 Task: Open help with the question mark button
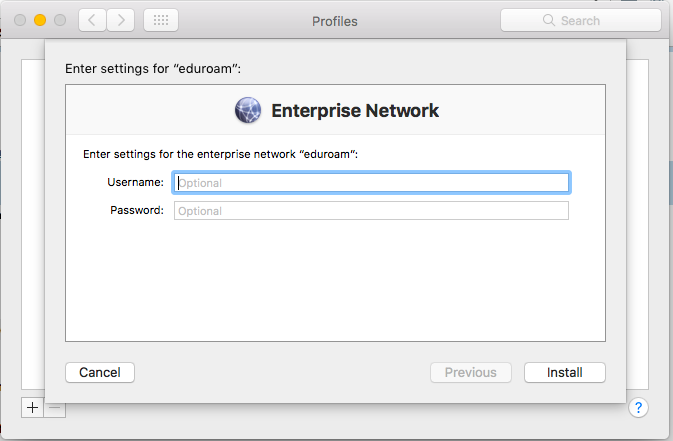[x=640, y=407]
